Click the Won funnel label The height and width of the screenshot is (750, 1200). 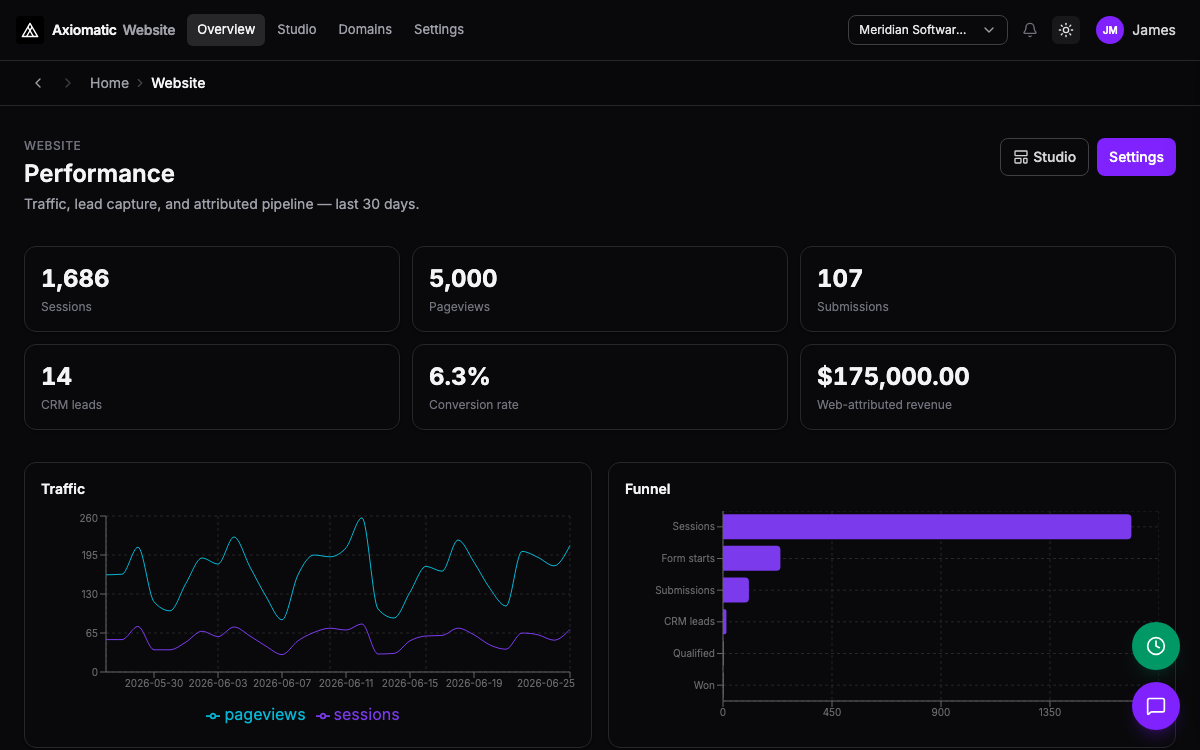[x=705, y=685]
